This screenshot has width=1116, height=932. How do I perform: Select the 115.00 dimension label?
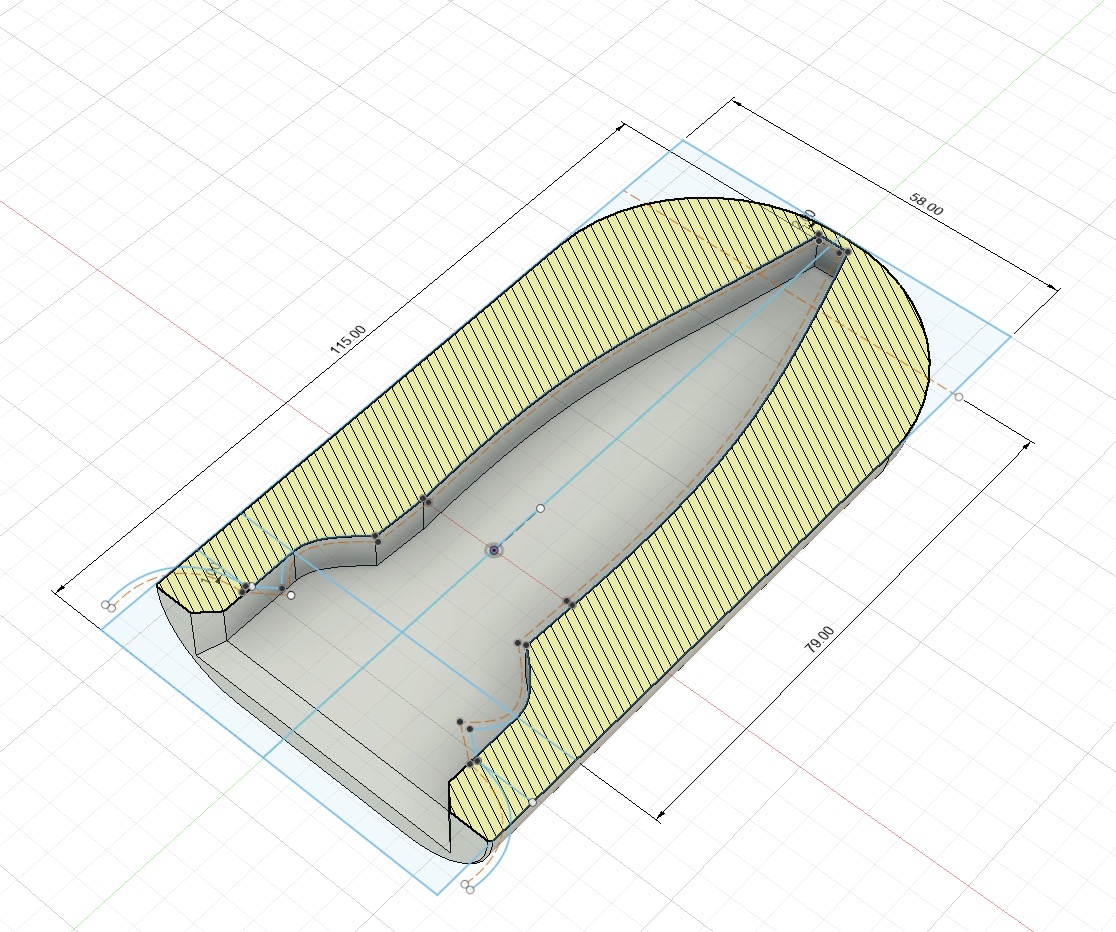[x=347, y=336]
